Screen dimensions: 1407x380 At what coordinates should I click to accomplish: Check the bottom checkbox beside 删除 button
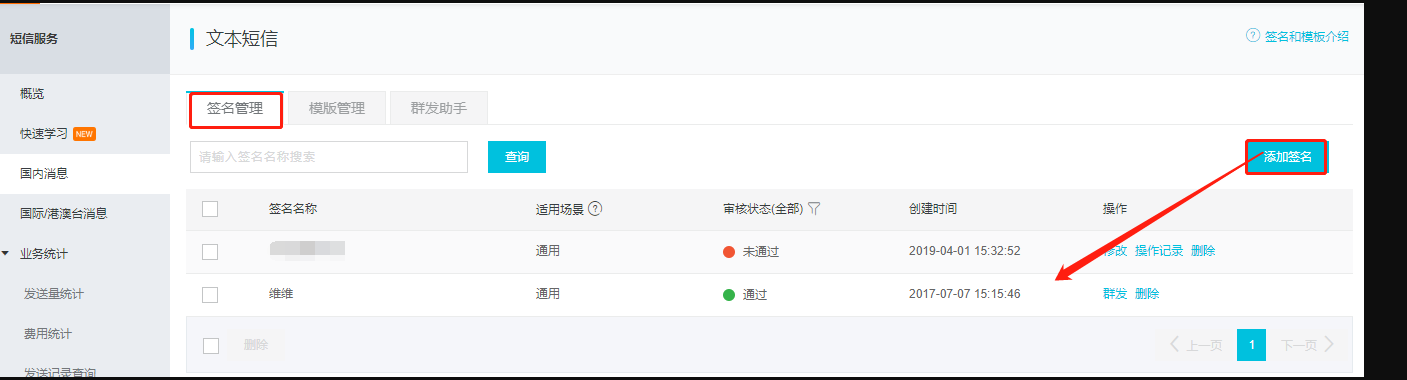(x=210, y=345)
